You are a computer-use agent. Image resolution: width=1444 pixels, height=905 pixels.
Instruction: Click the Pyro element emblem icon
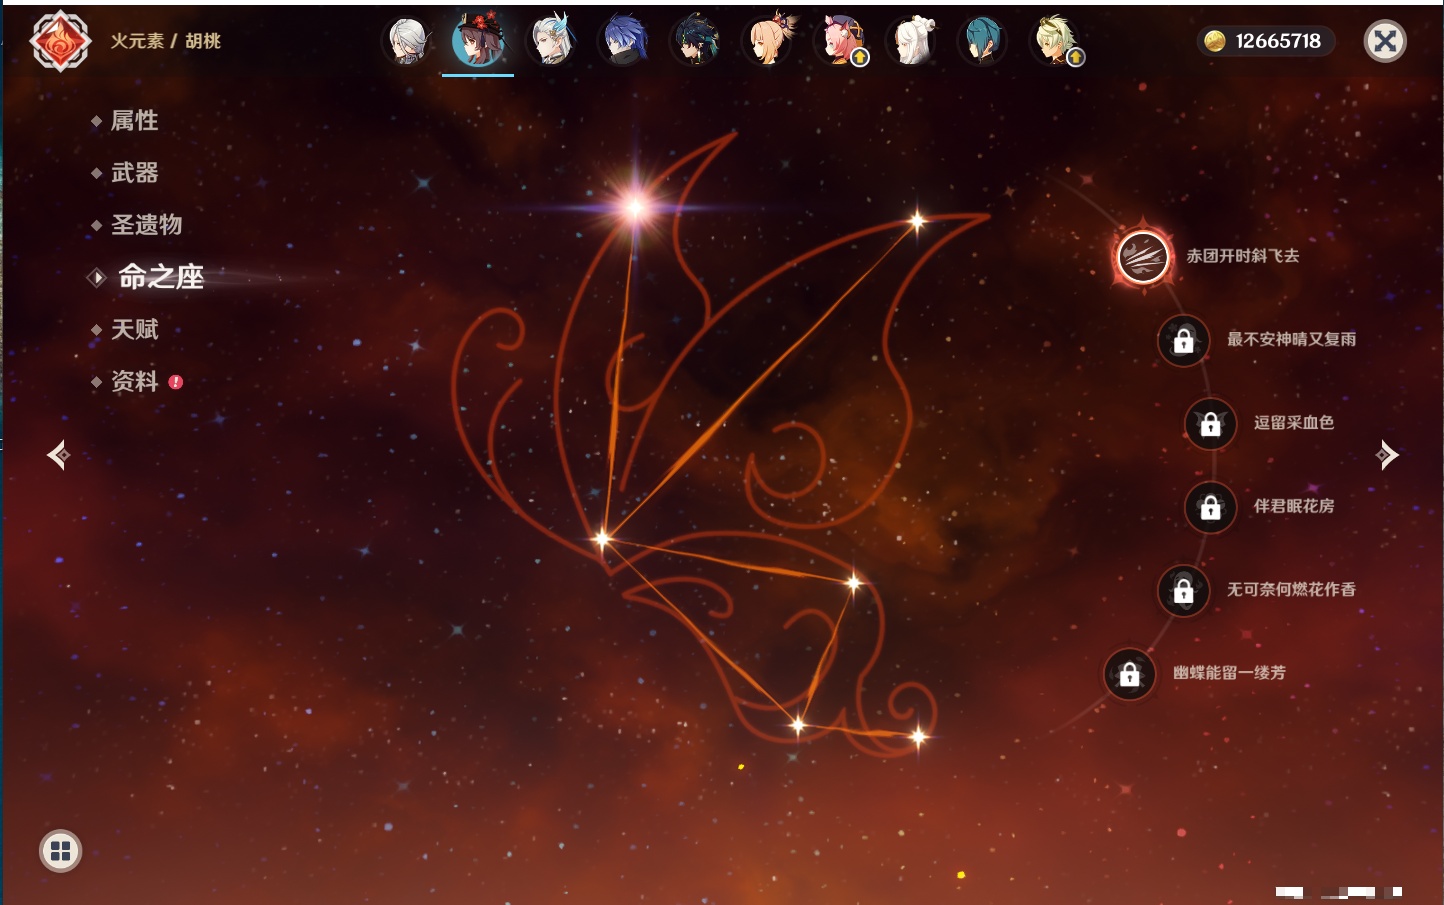(x=60, y=41)
